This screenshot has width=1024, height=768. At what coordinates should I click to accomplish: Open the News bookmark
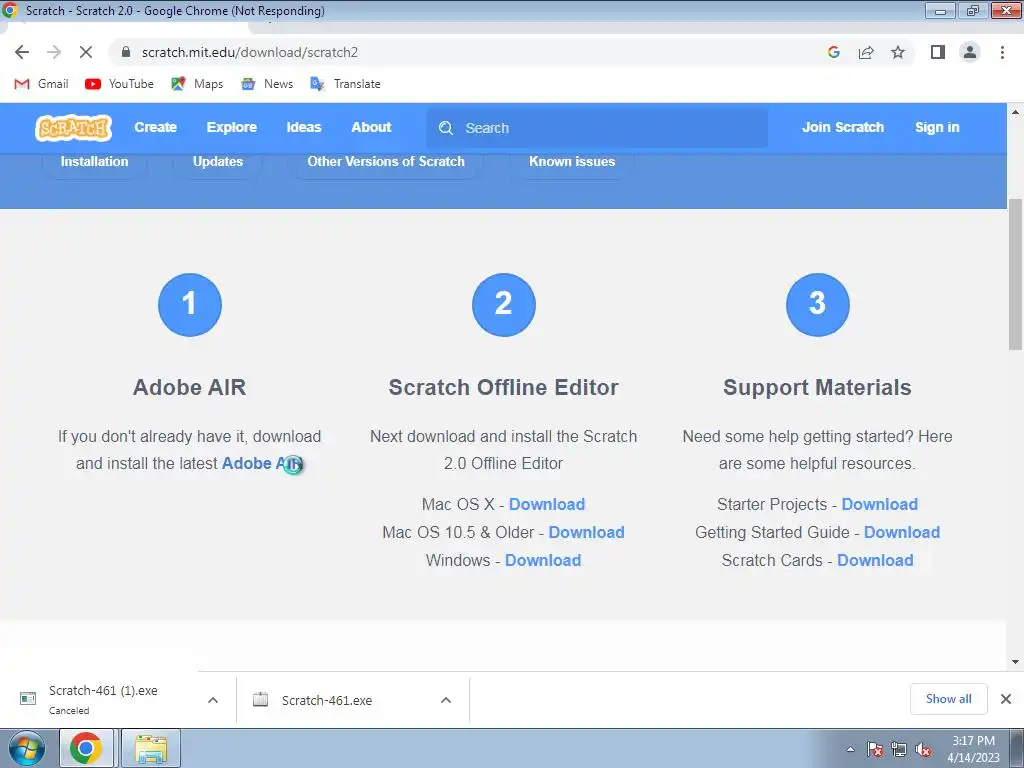click(x=267, y=84)
